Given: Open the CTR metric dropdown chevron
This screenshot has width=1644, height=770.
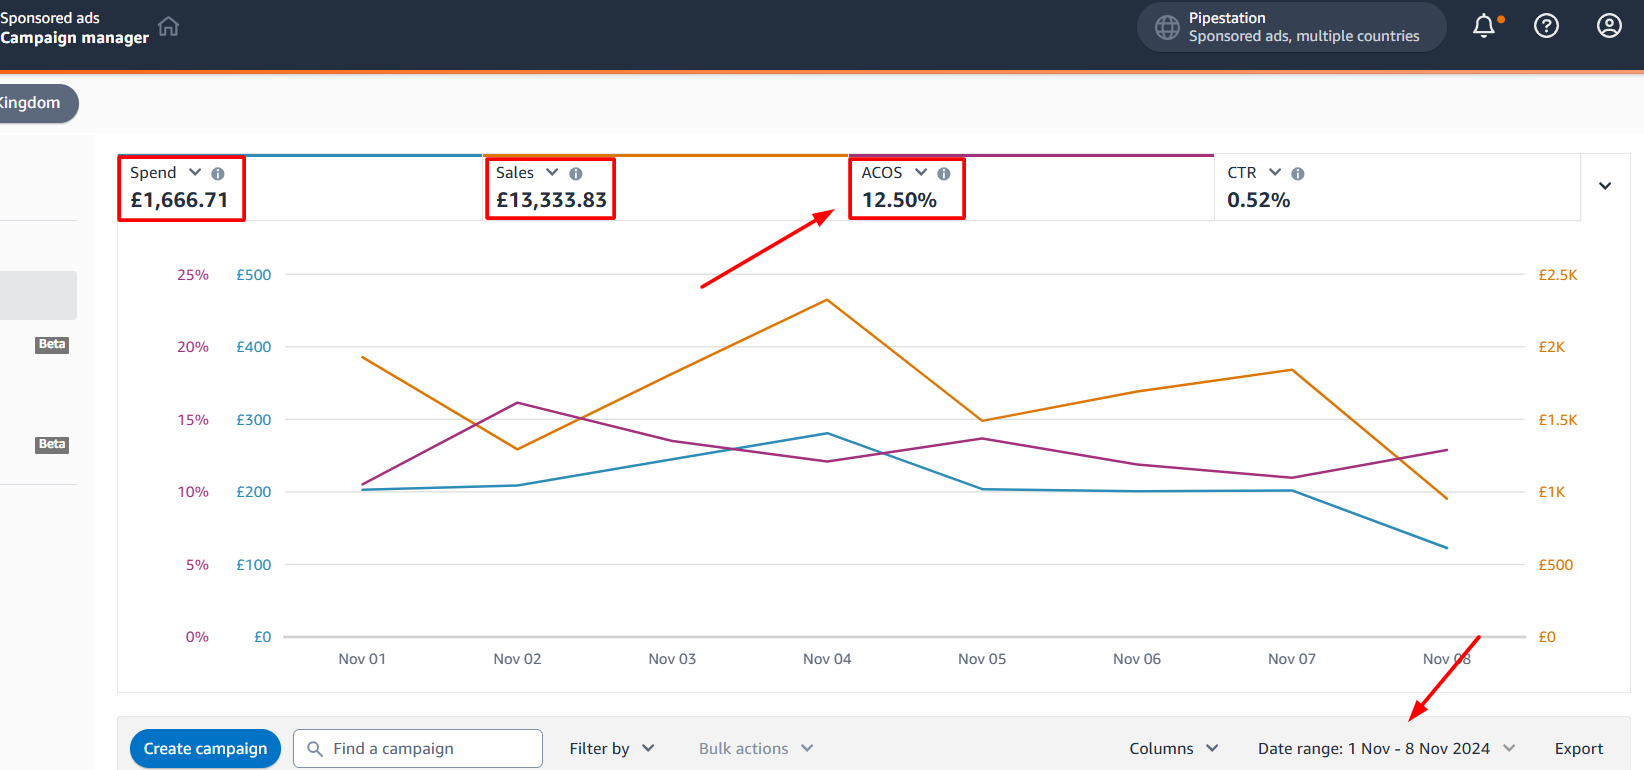Looking at the screenshot, I should [1275, 172].
